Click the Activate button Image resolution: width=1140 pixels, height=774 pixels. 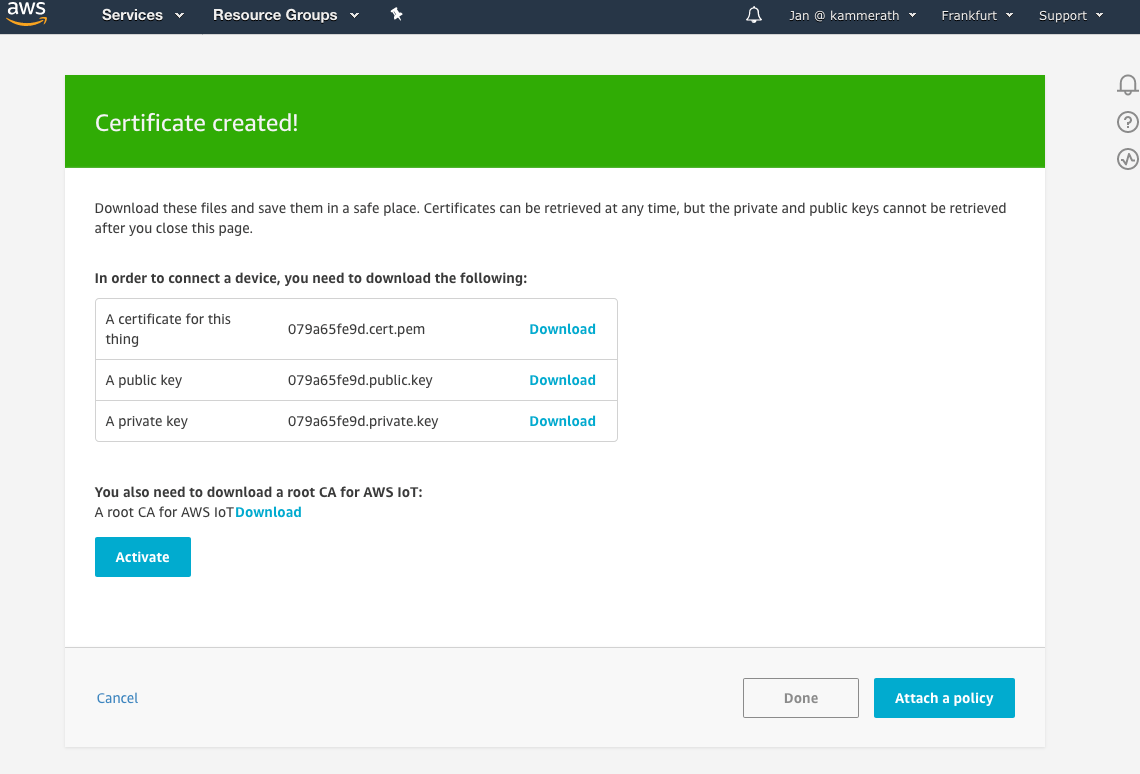(142, 557)
